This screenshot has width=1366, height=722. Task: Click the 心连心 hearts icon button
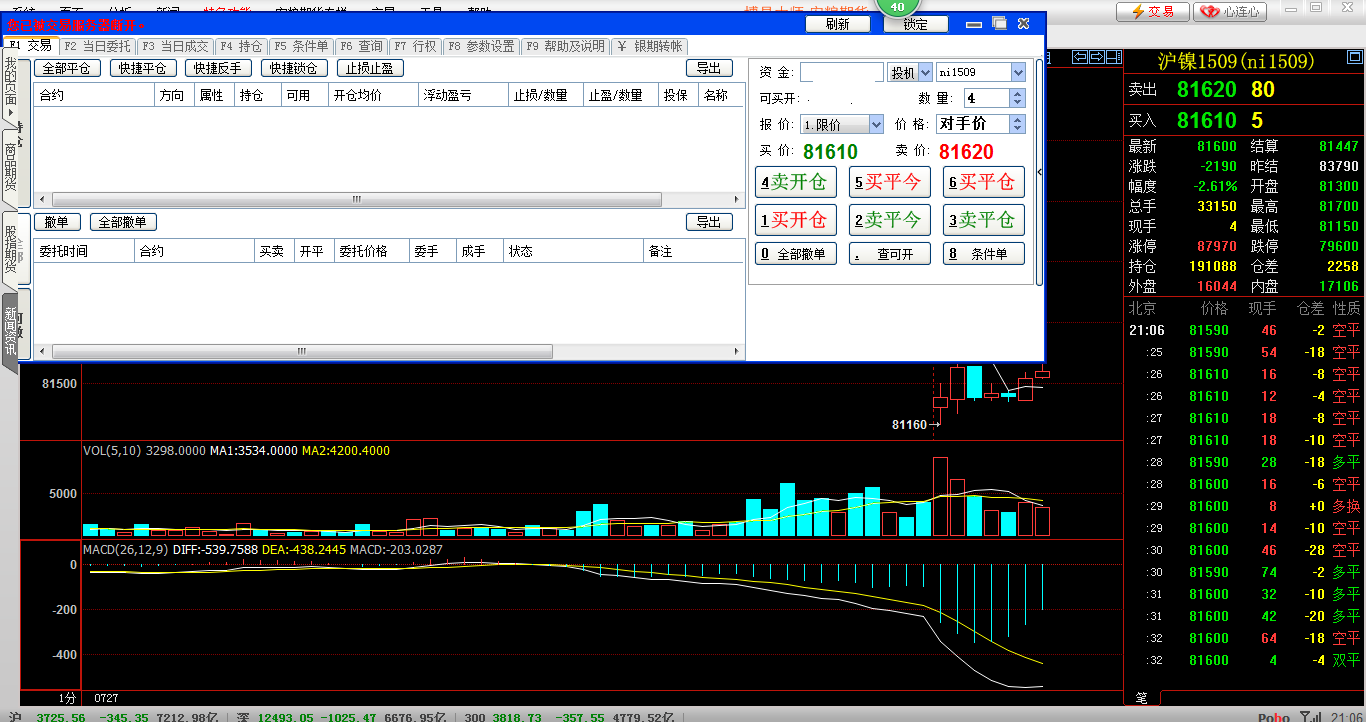pyautogui.click(x=1230, y=12)
